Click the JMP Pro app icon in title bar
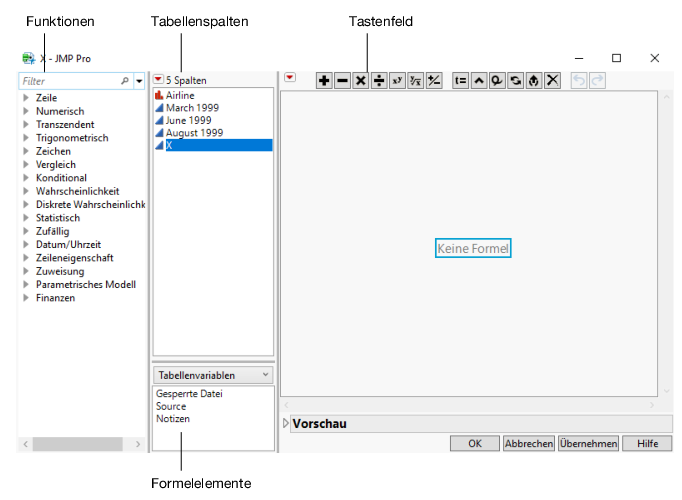Viewport: 682px width, 500px height. pos(29,58)
